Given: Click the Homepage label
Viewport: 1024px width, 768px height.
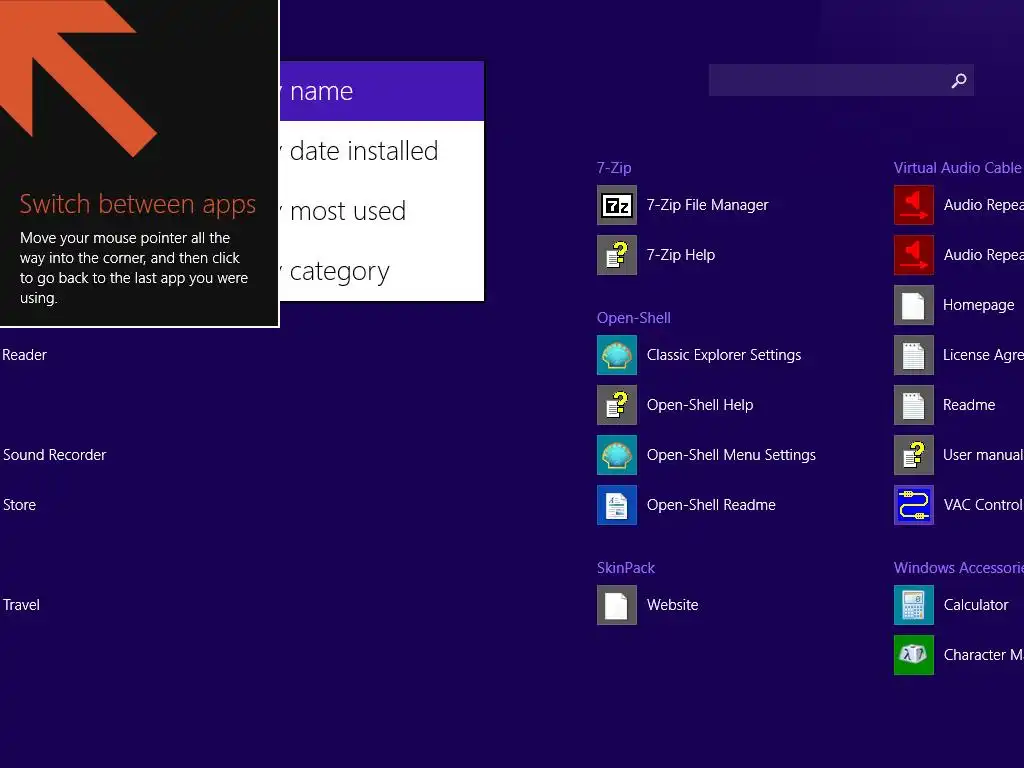Looking at the screenshot, I should pyautogui.click(x=978, y=305).
